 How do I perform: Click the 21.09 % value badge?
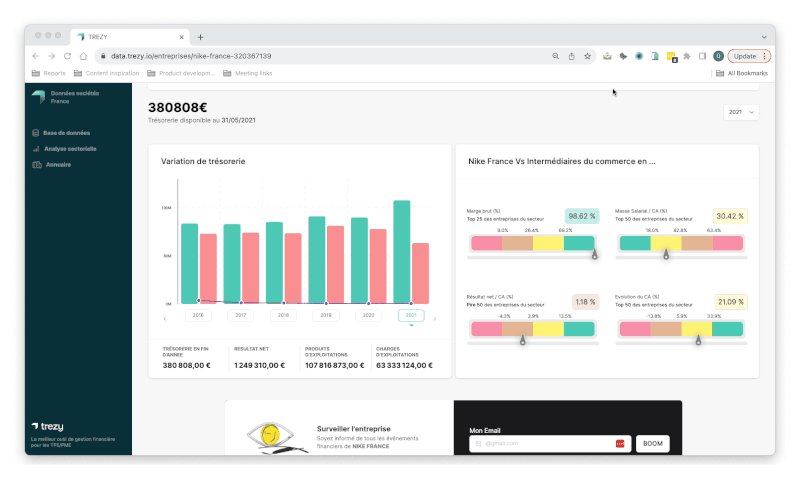click(x=731, y=302)
